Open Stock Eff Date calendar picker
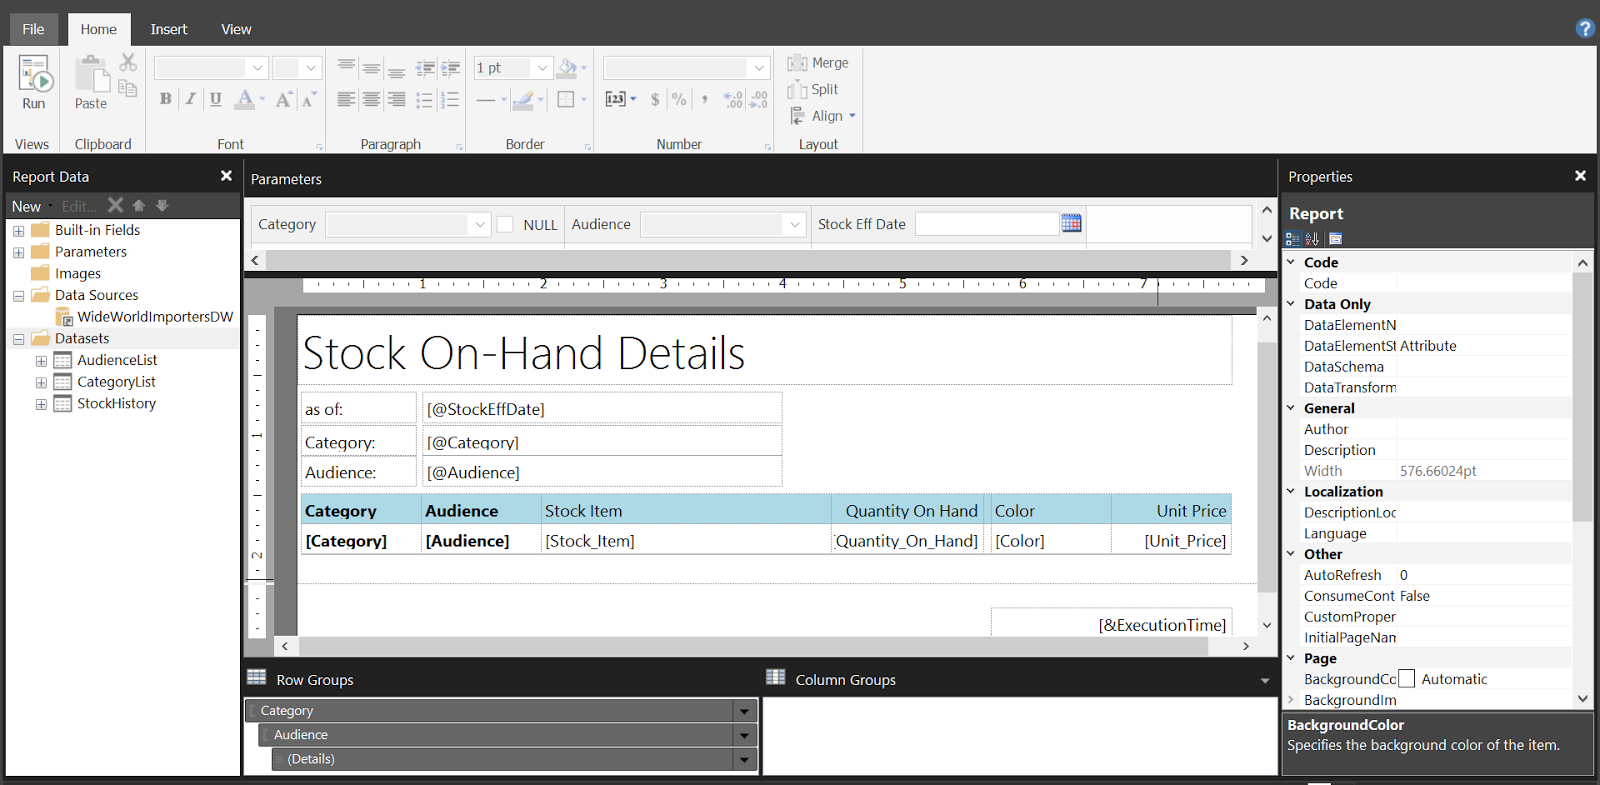 click(x=1072, y=223)
